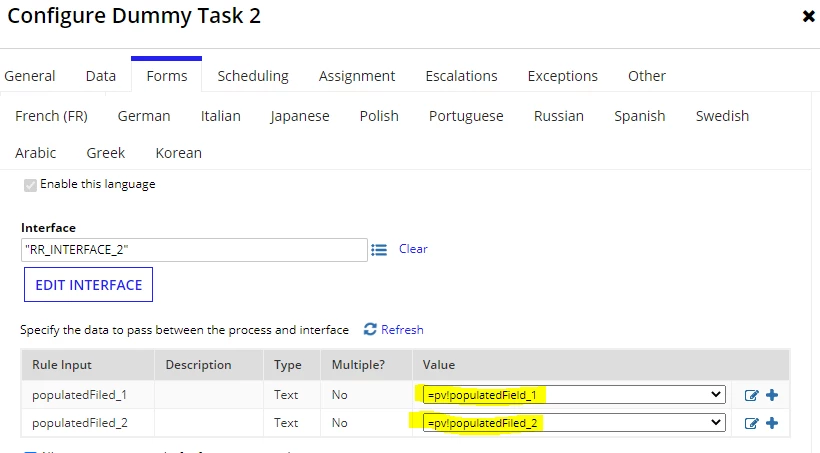Viewport: 820px width, 453px height.
Task: Select the Greek language tab
Action: point(106,153)
